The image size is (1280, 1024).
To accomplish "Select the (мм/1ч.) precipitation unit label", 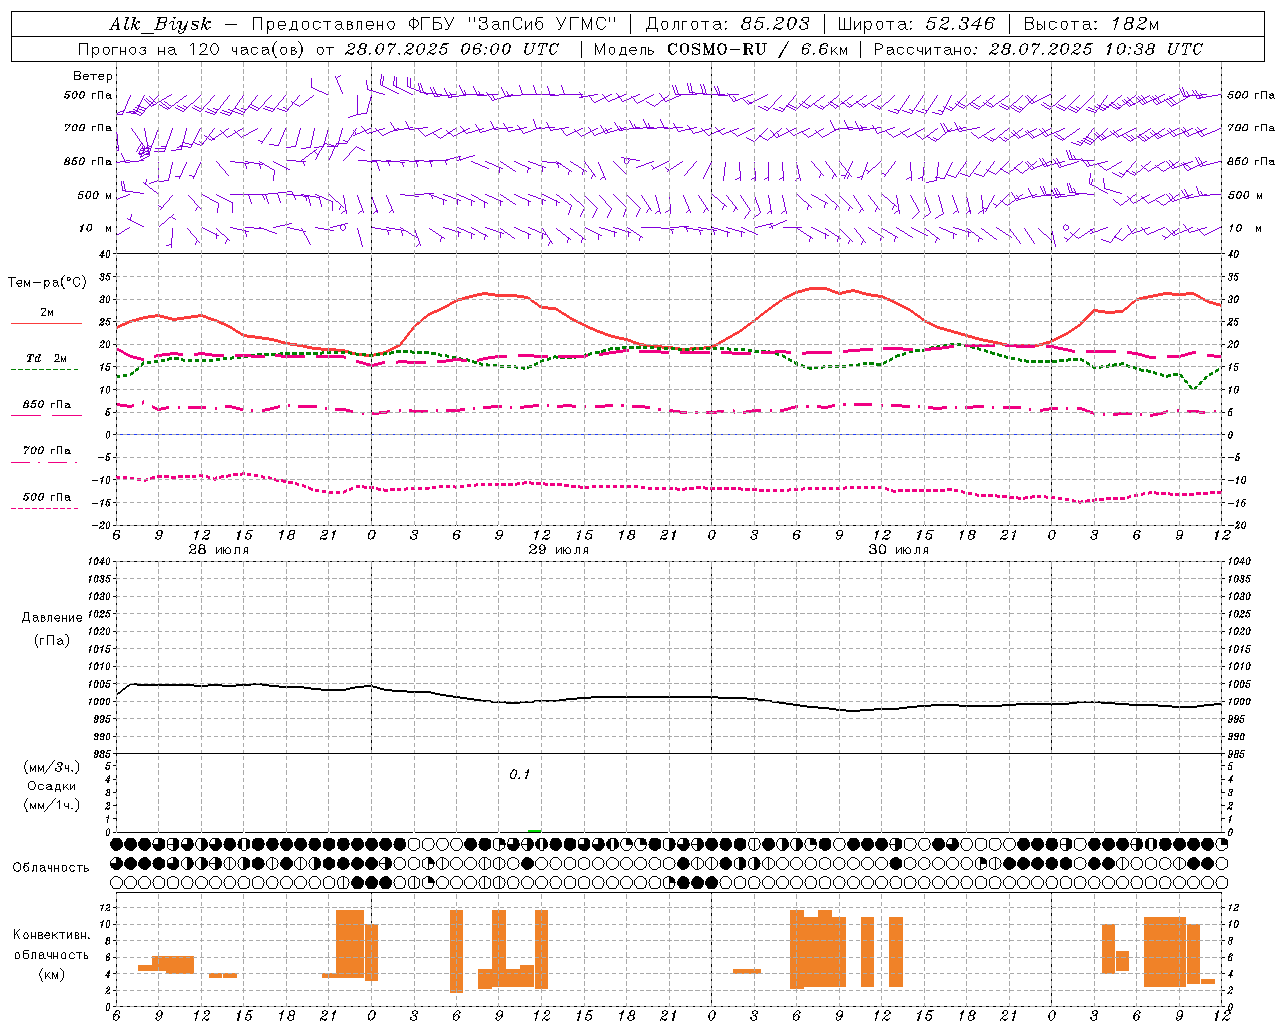I will pyautogui.click(x=52, y=805).
